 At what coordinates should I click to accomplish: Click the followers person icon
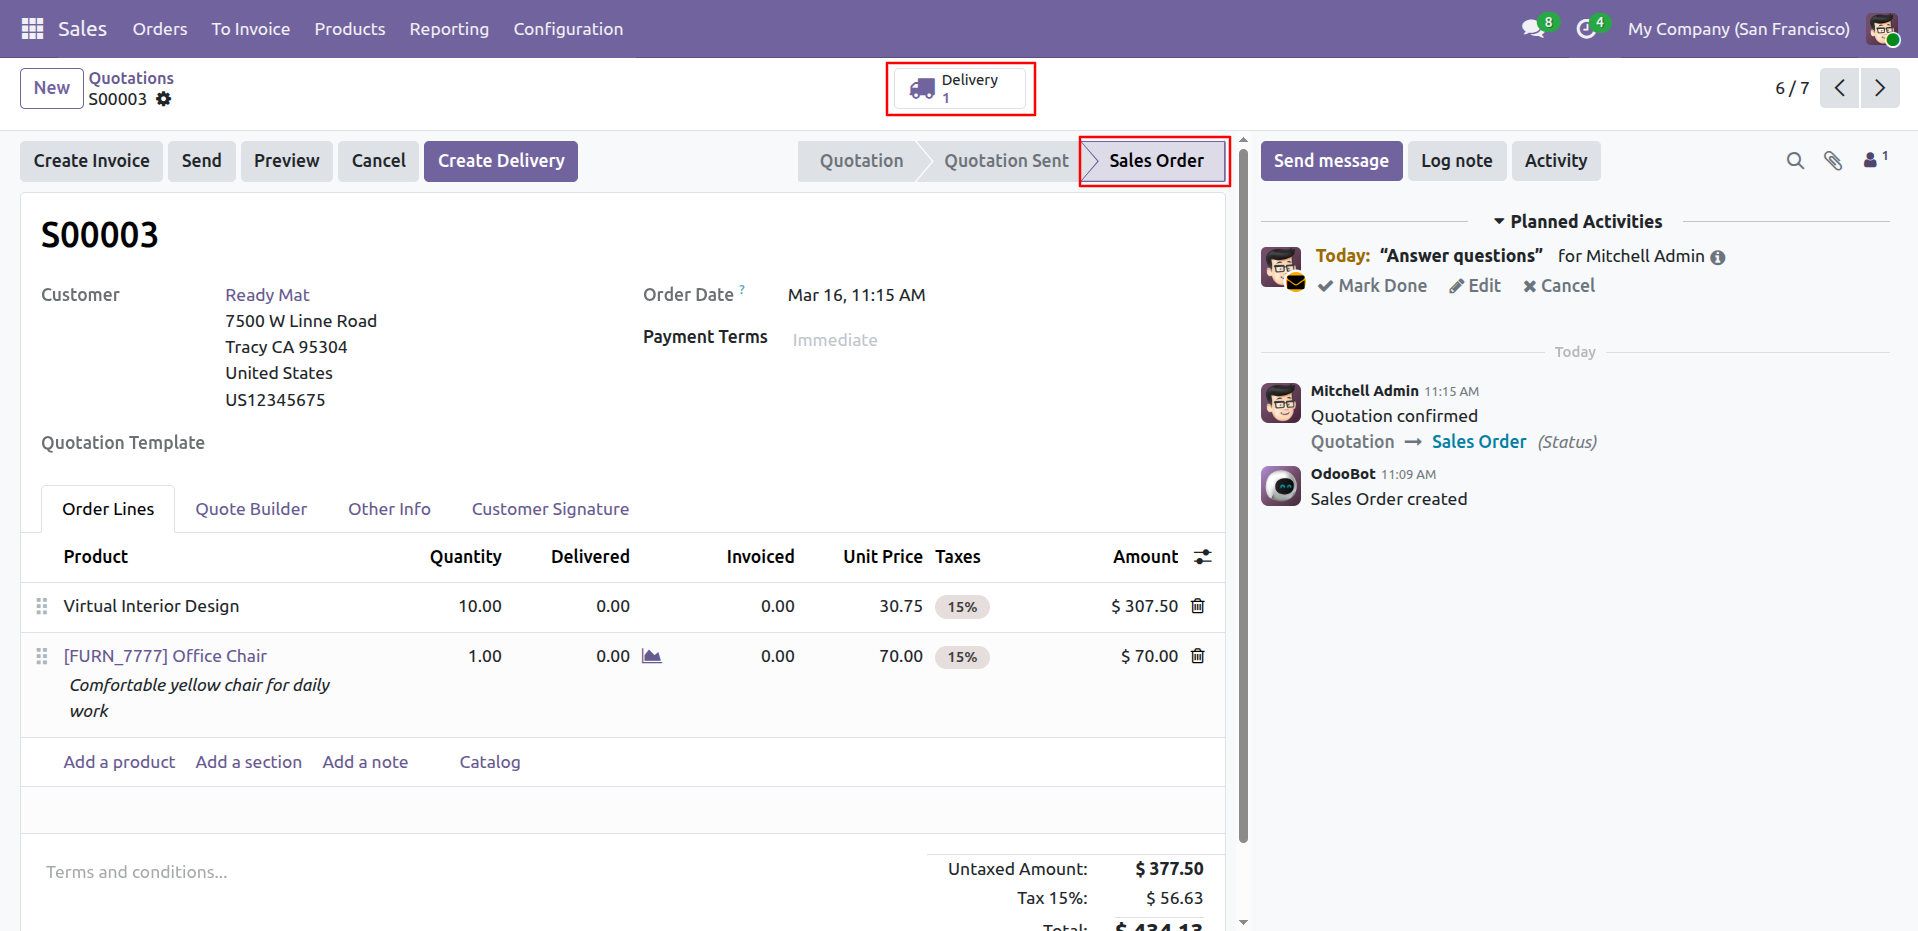(x=1871, y=160)
